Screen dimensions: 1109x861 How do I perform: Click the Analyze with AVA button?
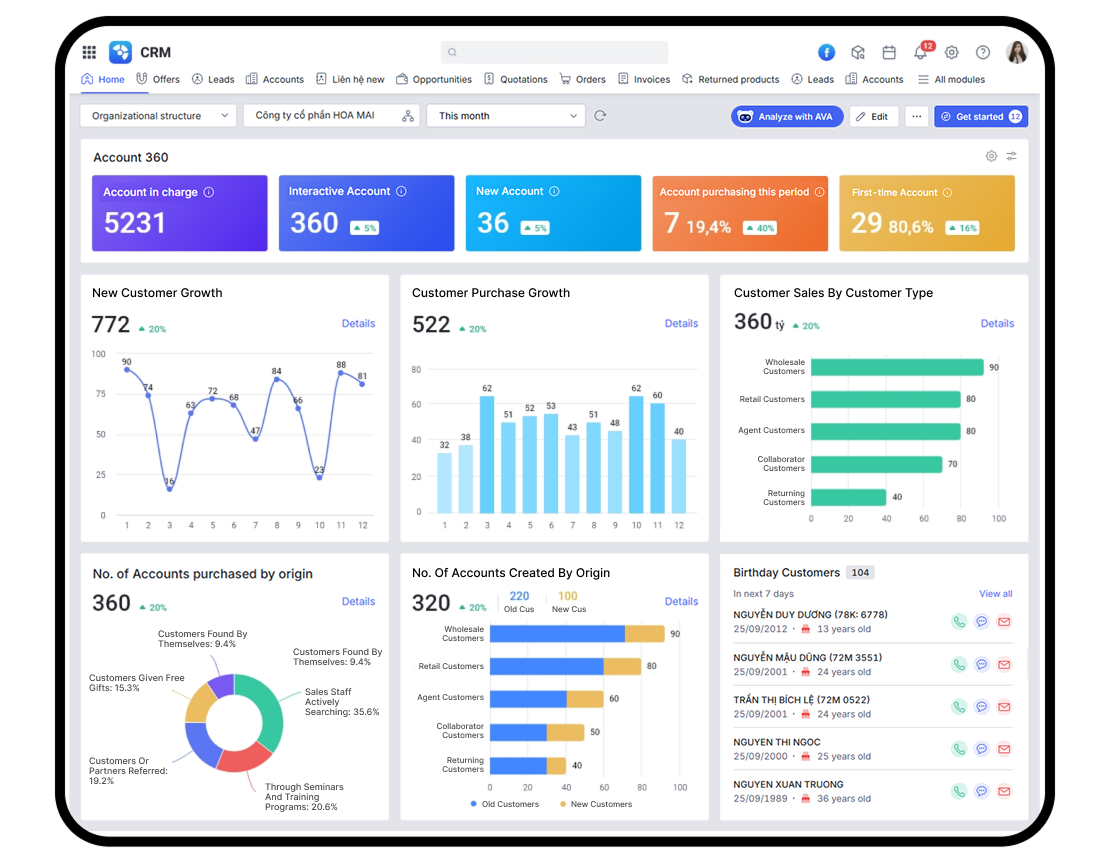(786, 116)
